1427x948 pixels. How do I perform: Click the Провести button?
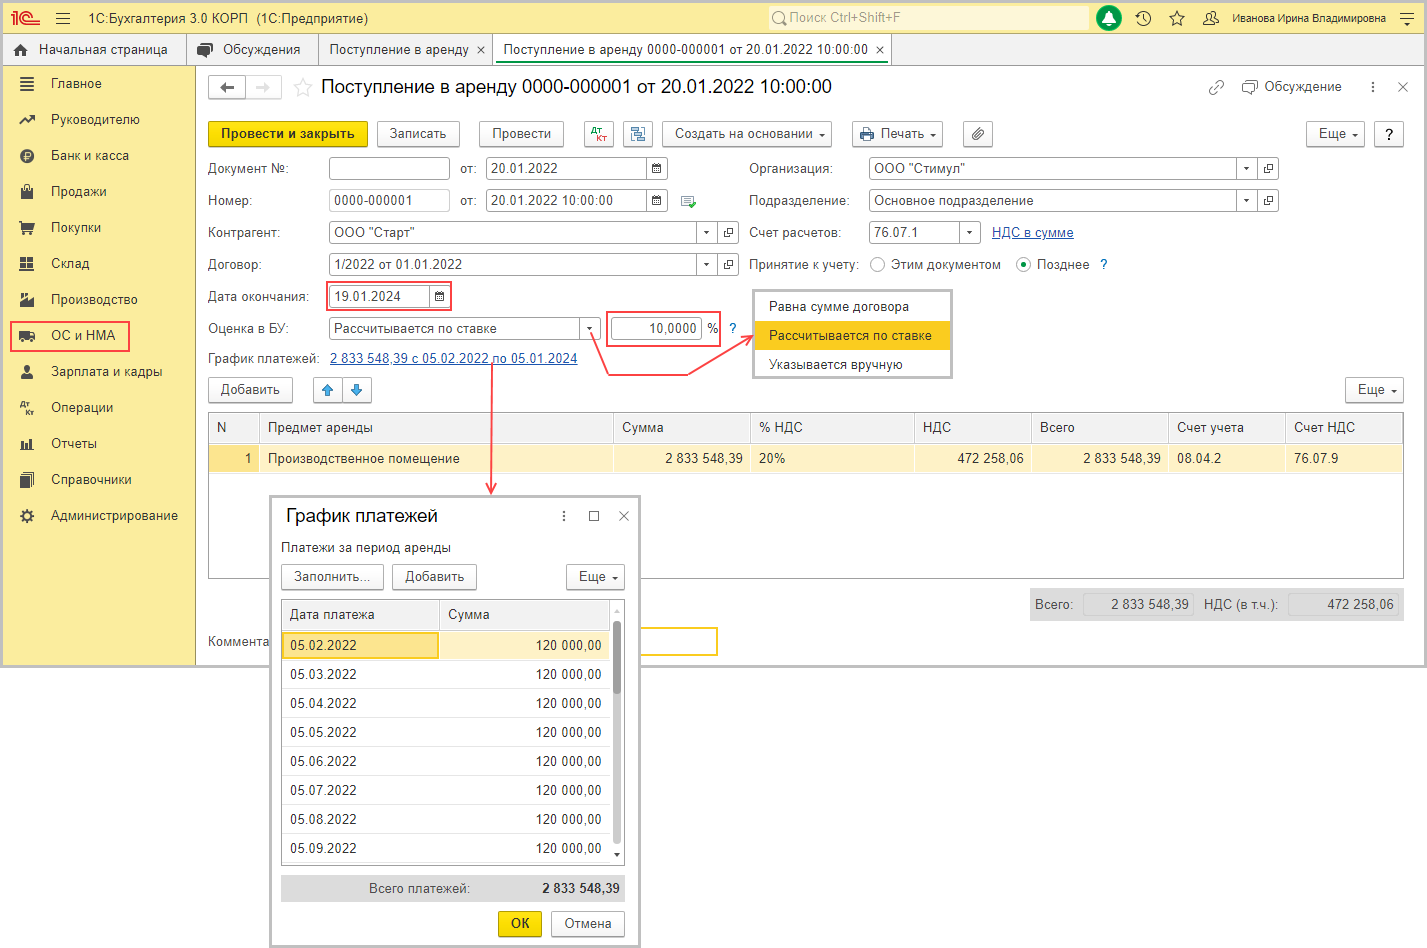pos(521,134)
